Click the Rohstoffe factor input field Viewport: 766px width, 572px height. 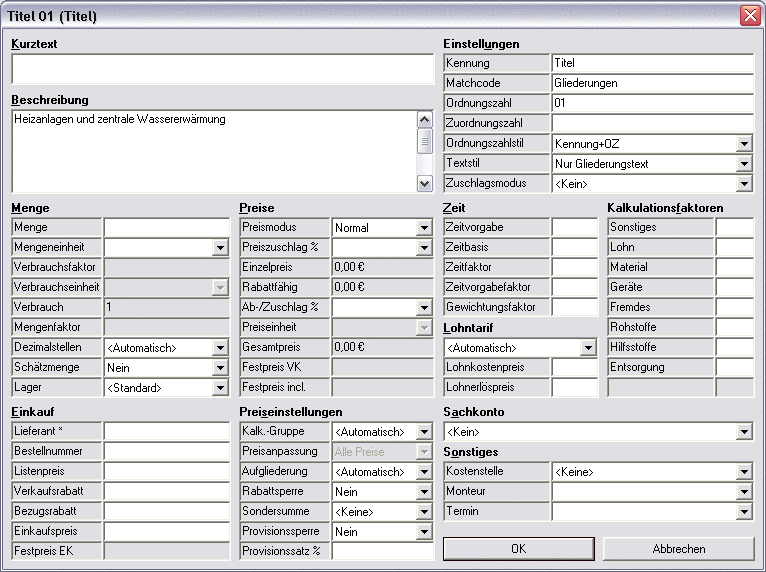click(x=735, y=327)
